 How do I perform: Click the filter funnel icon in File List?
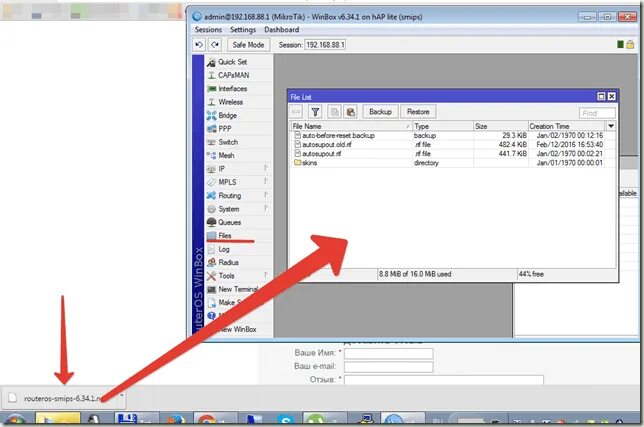click(315, 112)
